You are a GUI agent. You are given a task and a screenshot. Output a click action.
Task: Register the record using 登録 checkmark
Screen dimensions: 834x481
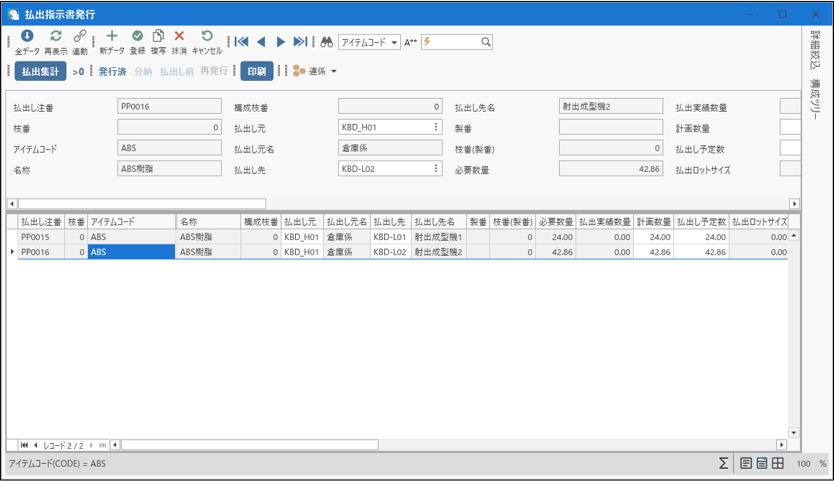(x=137, y=37)
